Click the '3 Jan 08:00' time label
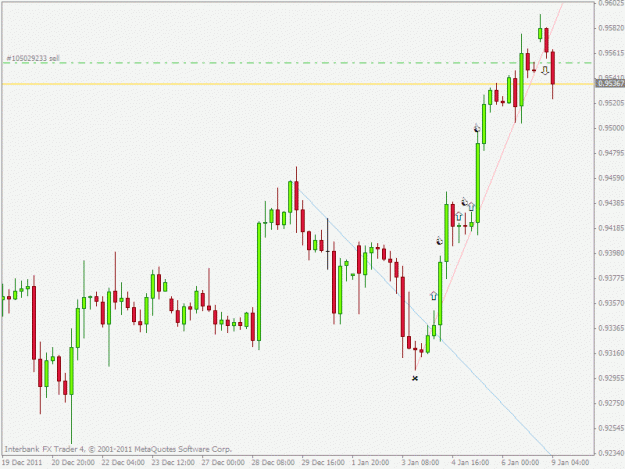The width and height of the screenshot is (625, 469). 420,462
